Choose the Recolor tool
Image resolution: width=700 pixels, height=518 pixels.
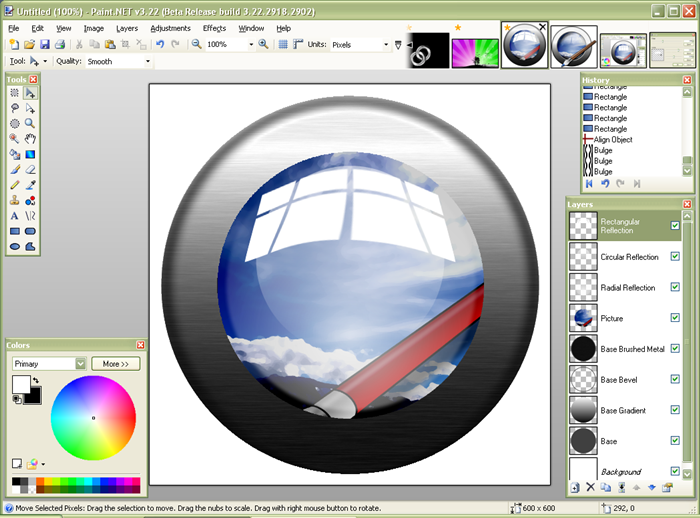tap(30, 201)
